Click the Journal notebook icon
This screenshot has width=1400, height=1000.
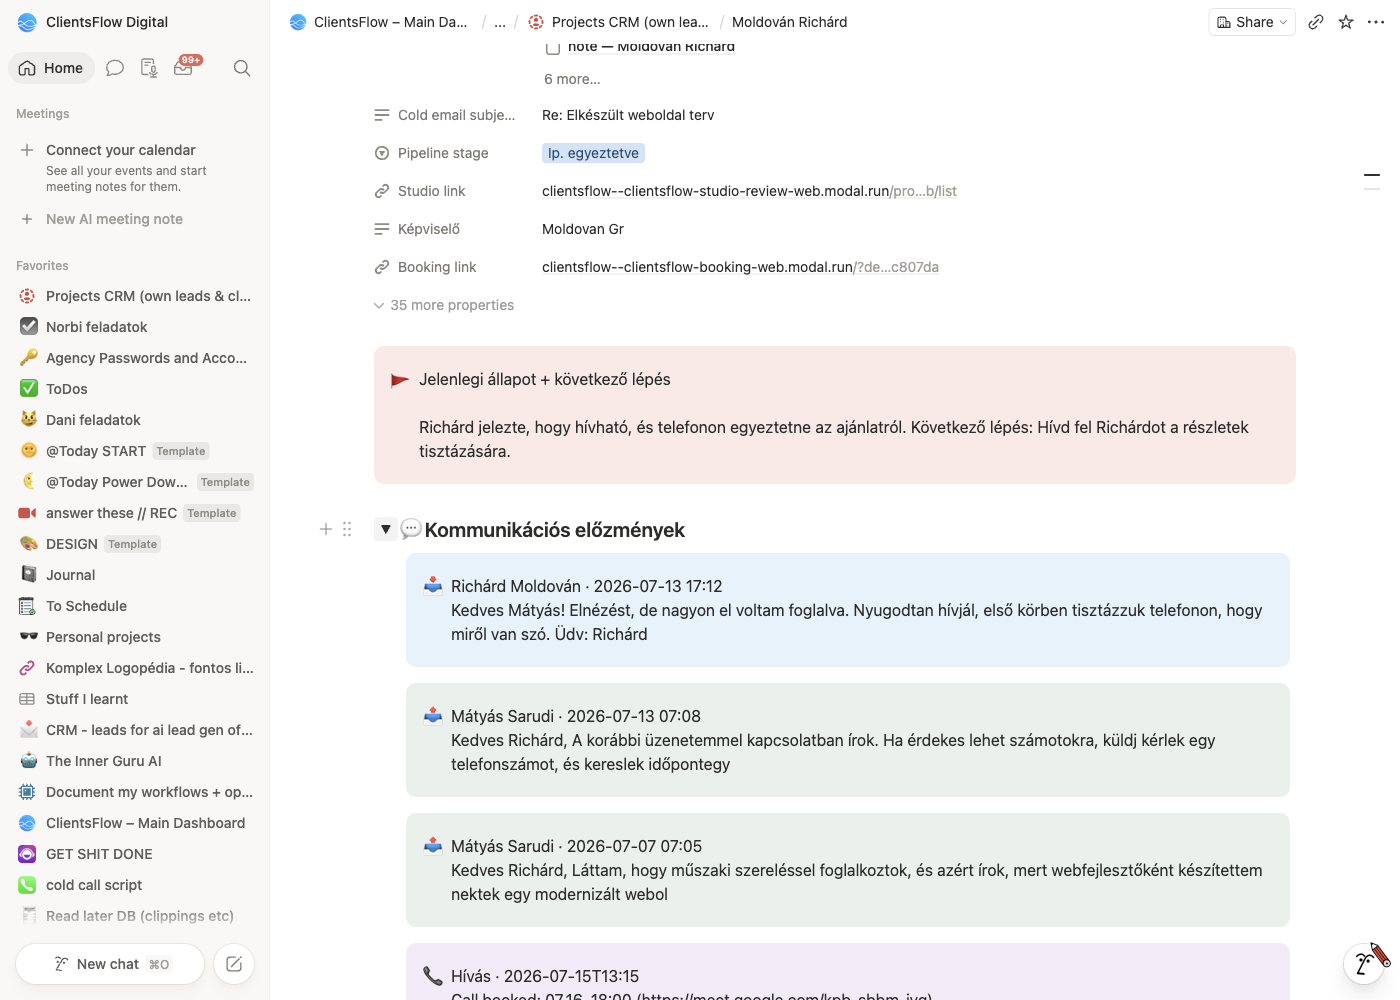[28, 575]
